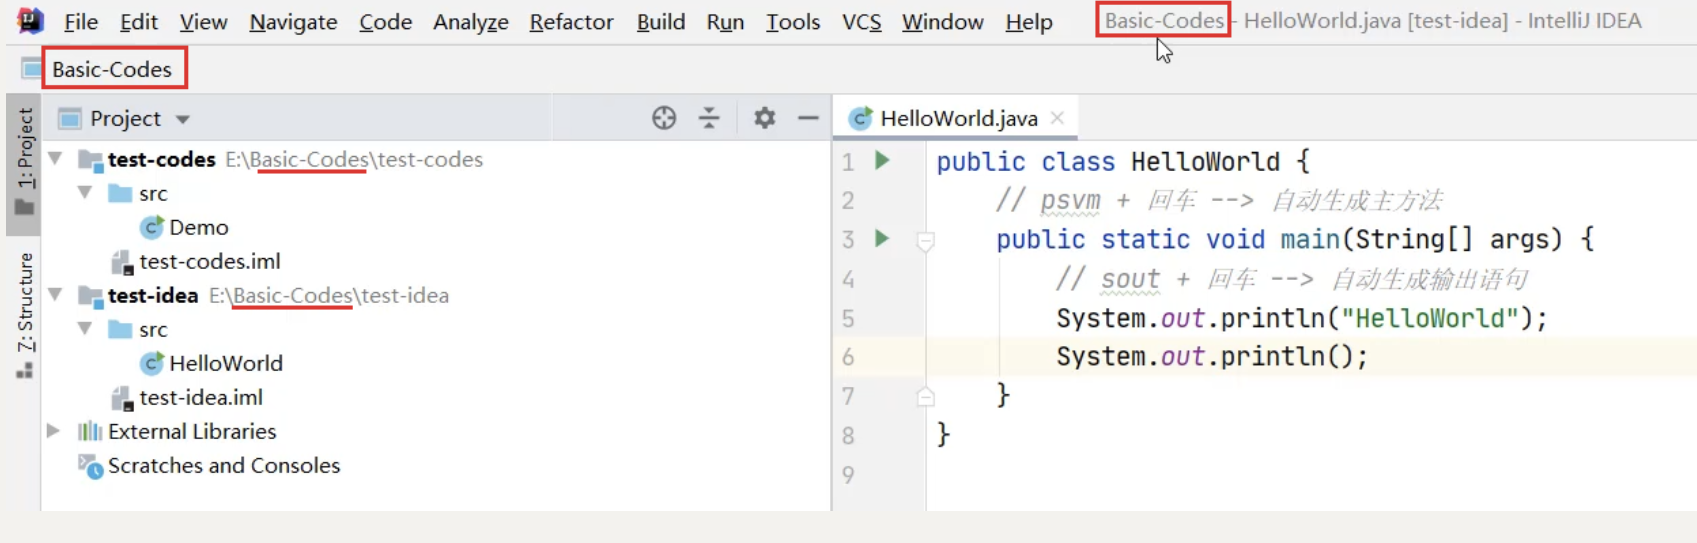
Task: Open Project panel settings gear
Action: tap(764, 118)
